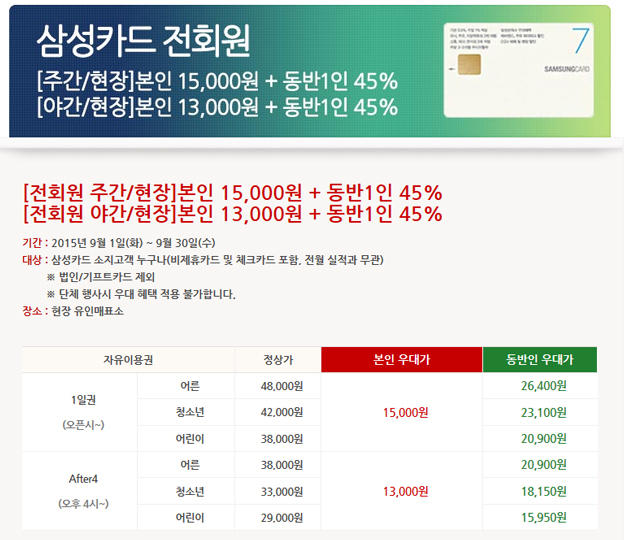Select period text "2015년 9월 1일(화) ~ 9월 30일(수)"
Viewport: 627px width, 540px height.
coord(133,243)
